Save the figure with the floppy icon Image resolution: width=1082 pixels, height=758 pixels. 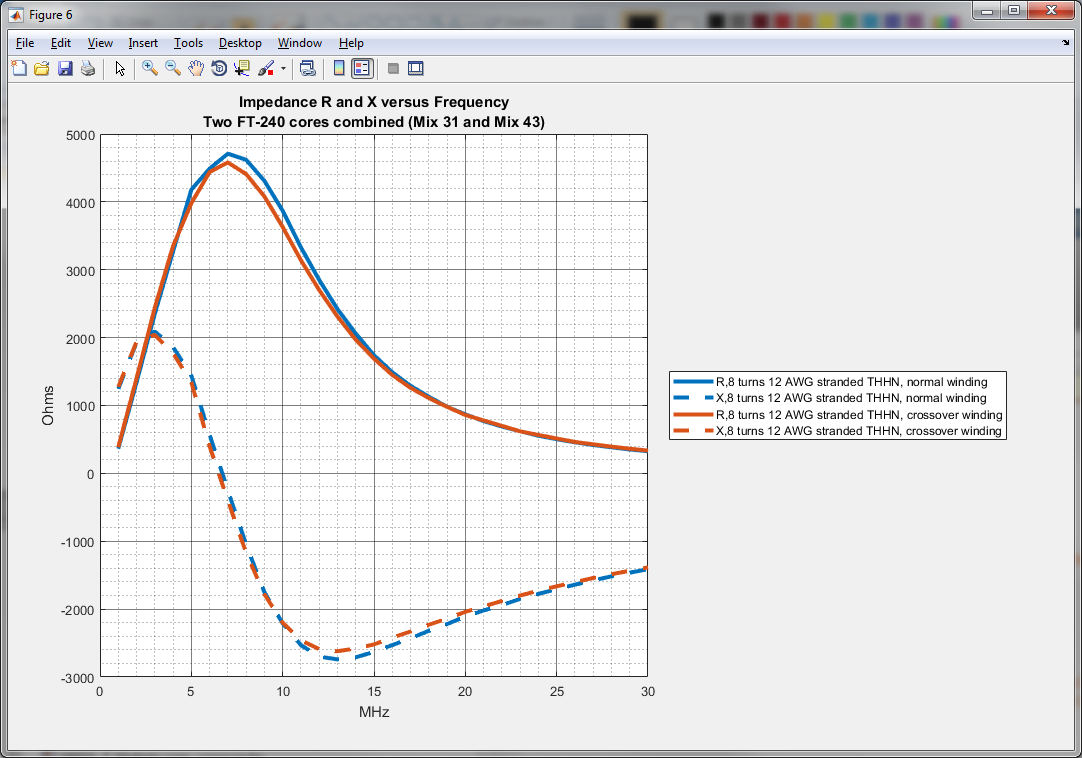[x=65, y=68]
